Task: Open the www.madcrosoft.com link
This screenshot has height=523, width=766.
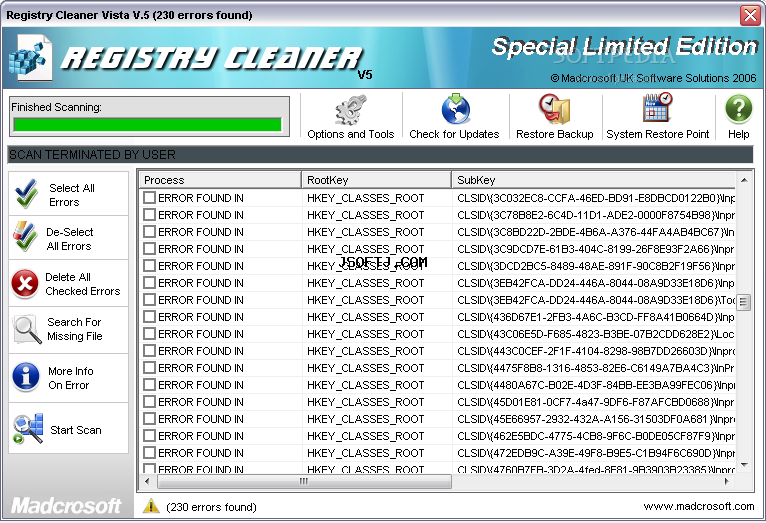Action: [699, 506]
